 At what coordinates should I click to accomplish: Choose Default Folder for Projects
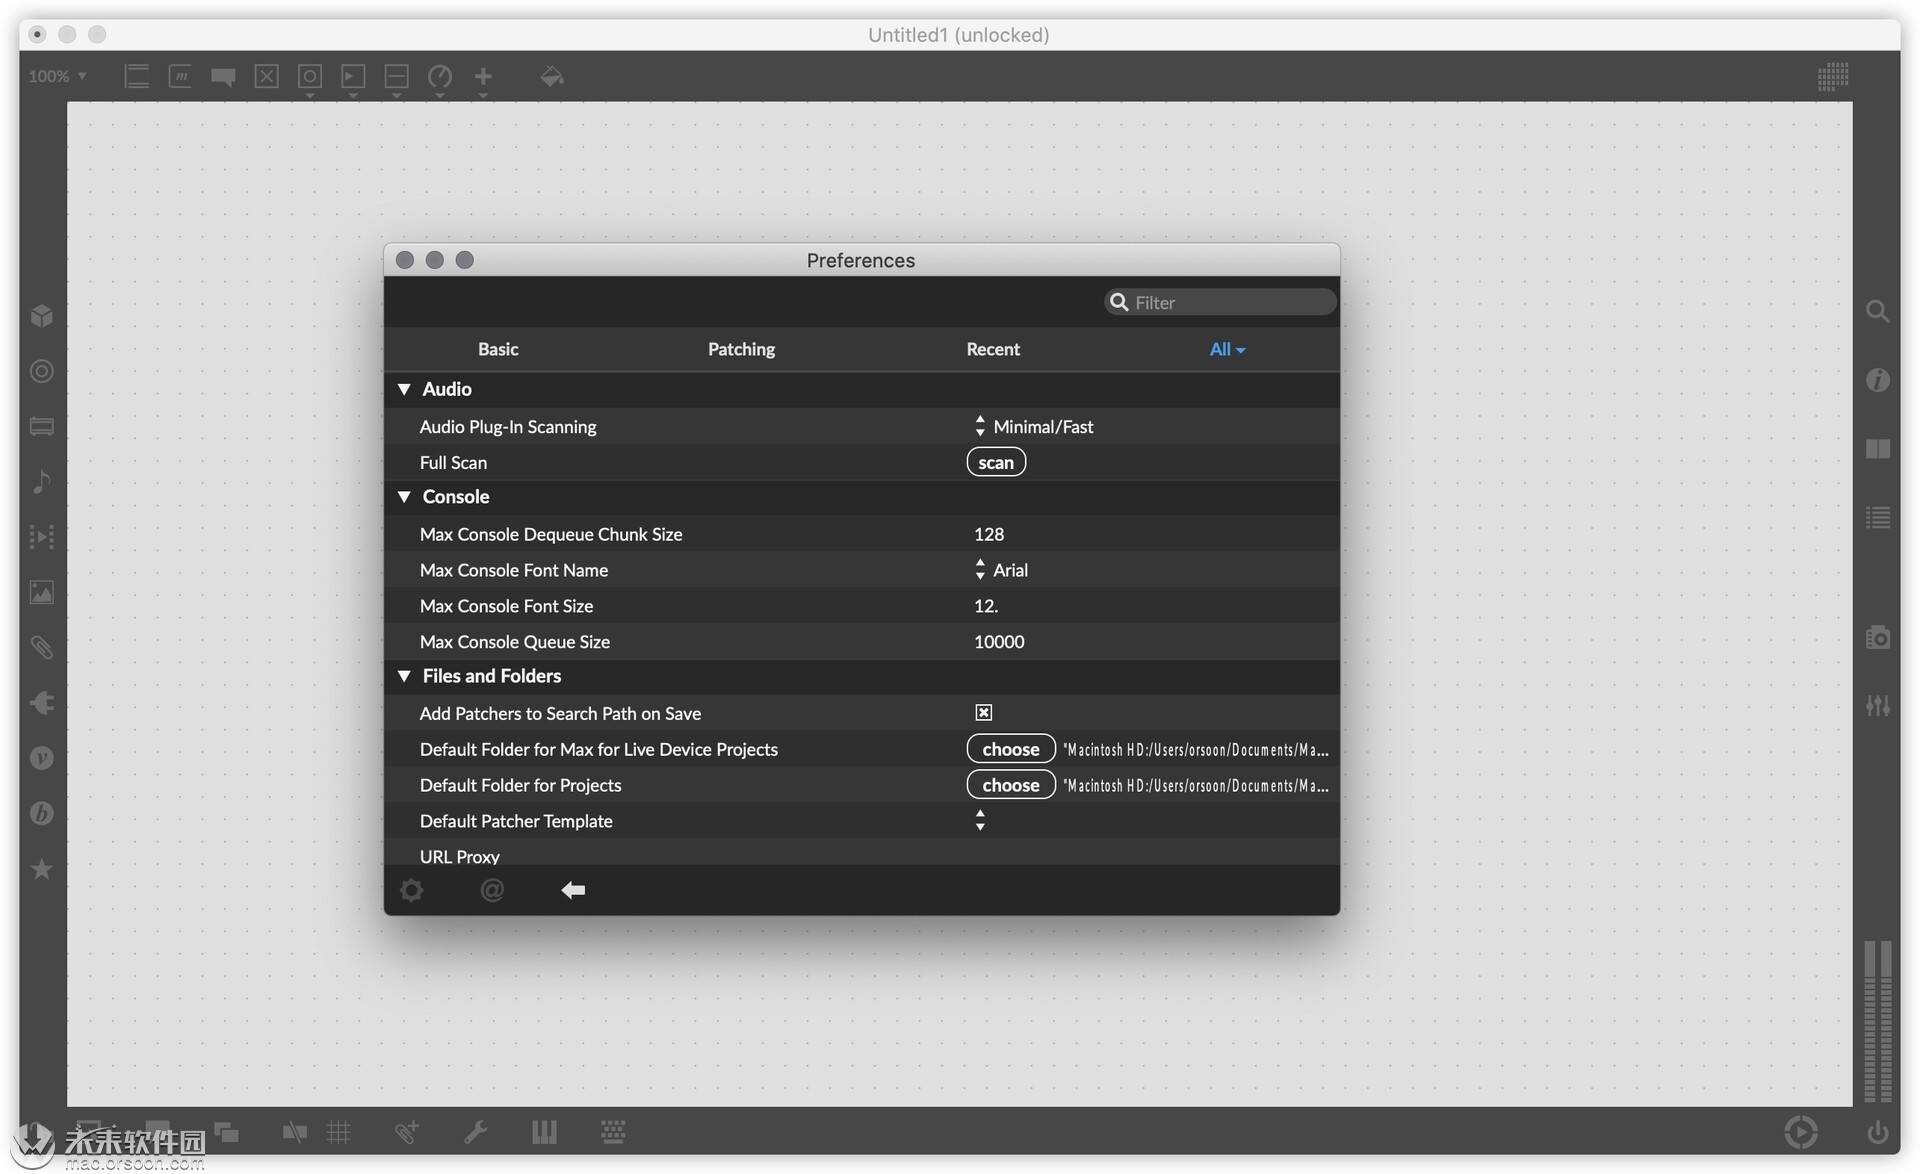tap(1011, 785)
